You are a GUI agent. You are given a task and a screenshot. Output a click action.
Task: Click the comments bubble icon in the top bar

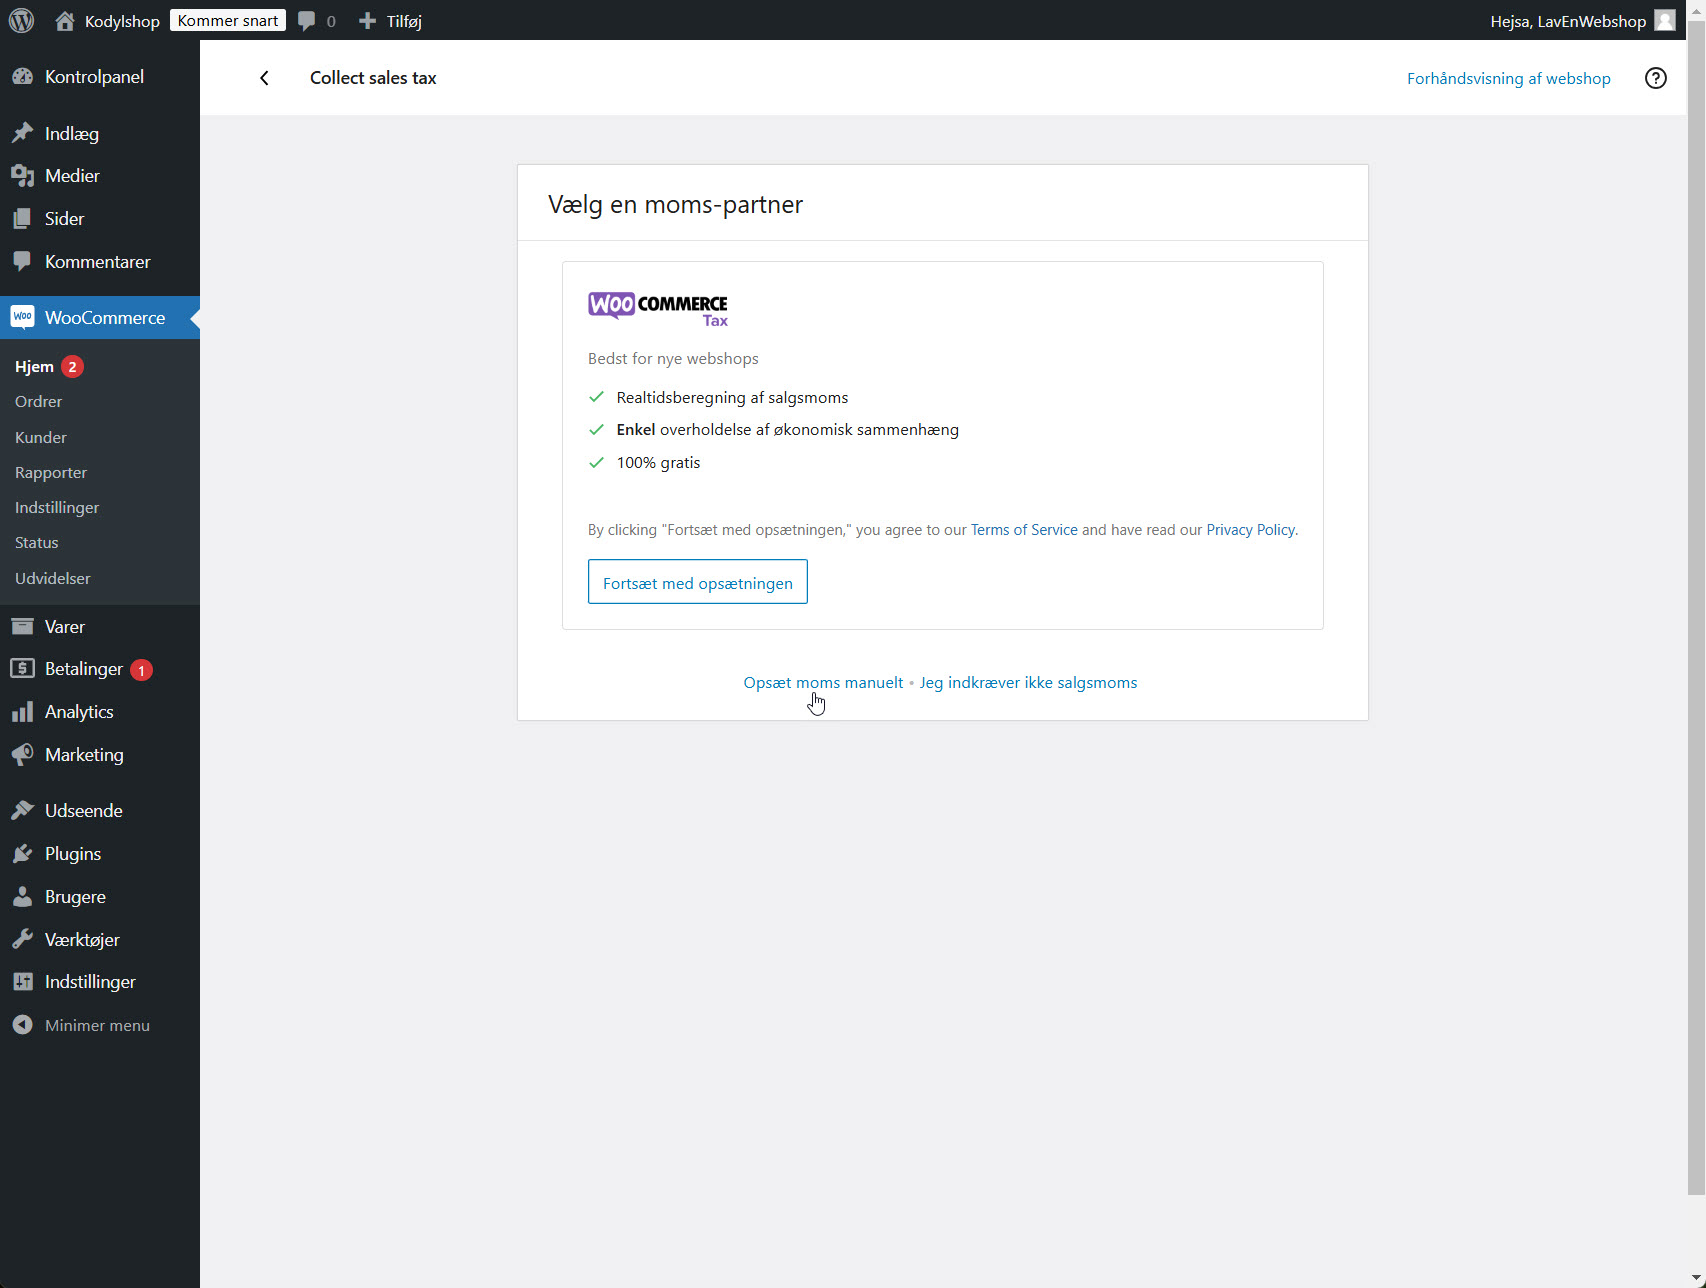tap(307, 21)
